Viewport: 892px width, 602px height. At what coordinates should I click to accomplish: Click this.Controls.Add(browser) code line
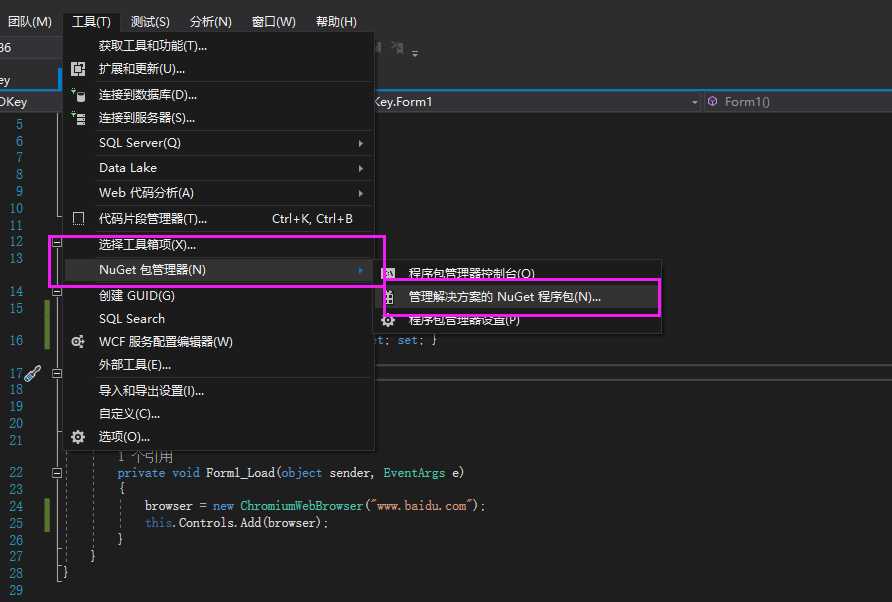pos(236,522)
